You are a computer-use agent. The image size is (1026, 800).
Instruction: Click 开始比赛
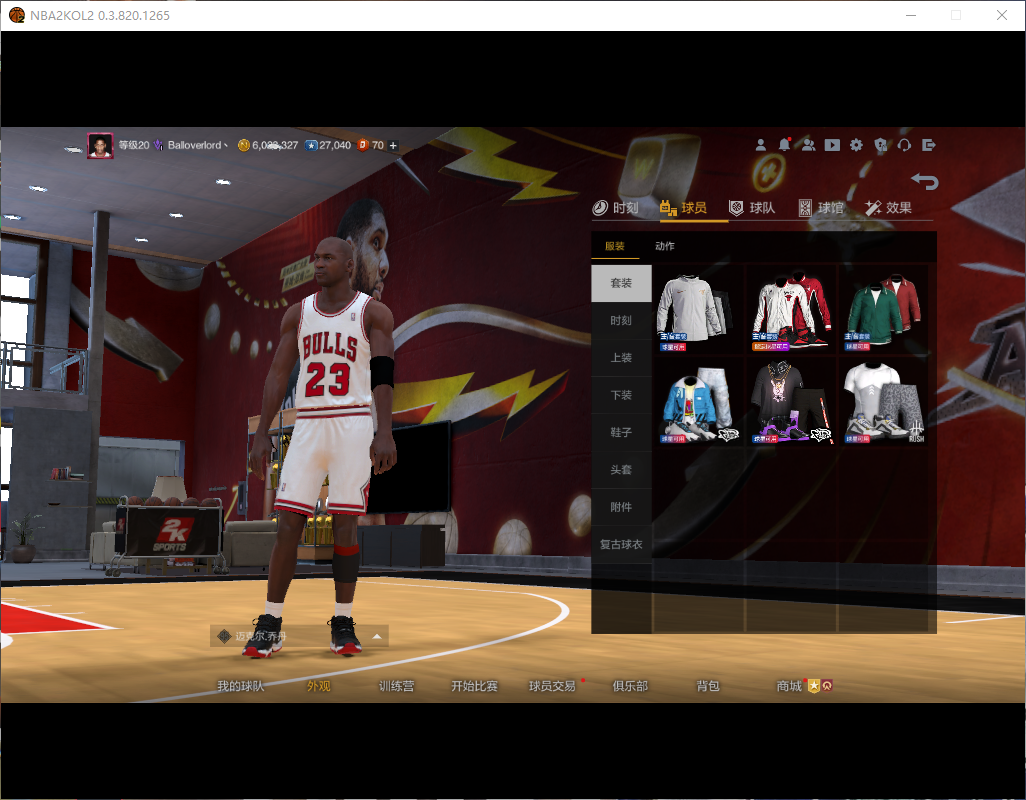[x=474, y=686]
